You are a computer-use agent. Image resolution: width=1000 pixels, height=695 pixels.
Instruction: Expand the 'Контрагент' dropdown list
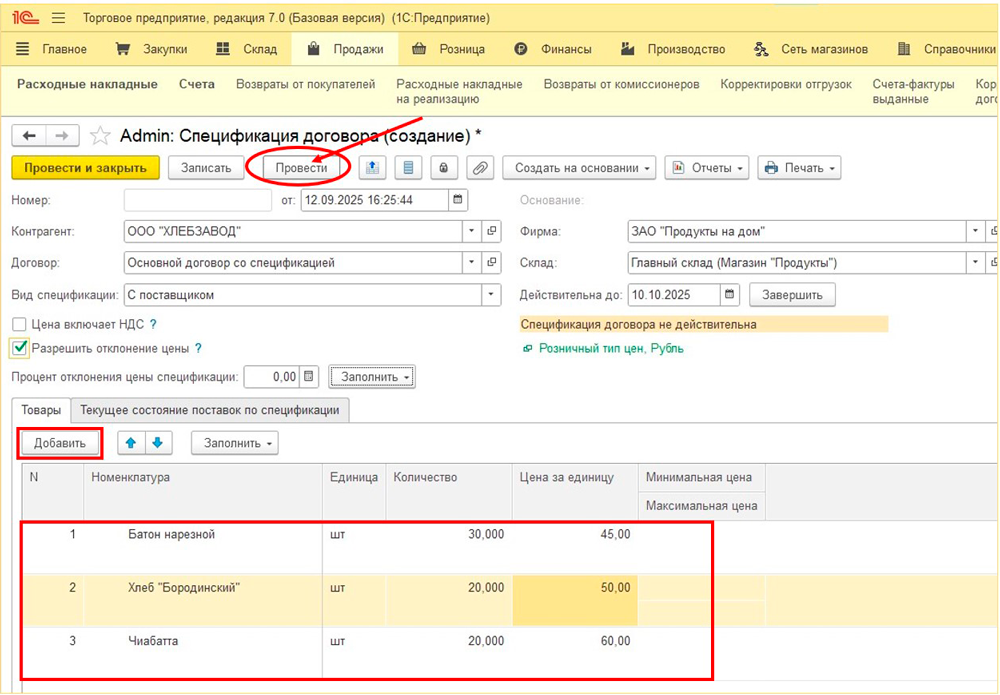[472, 232]
